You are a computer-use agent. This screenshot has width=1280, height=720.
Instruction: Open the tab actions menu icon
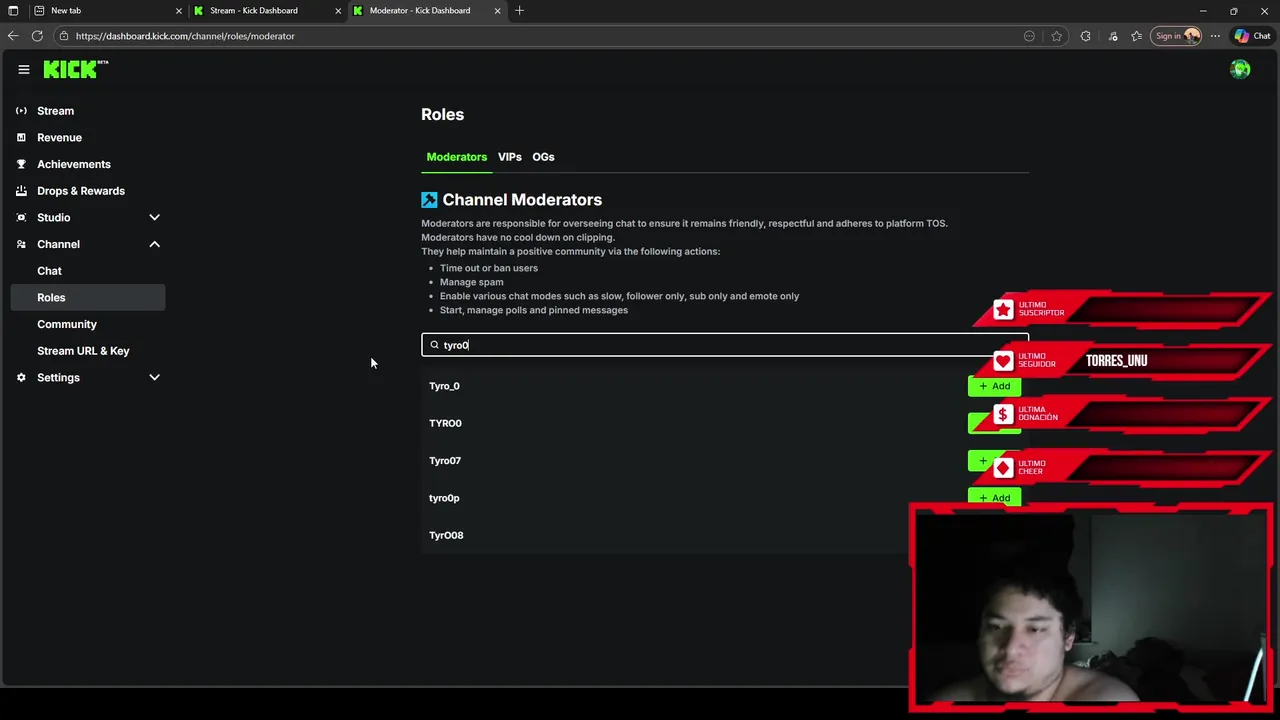pyautogui.click(x=13, y=10)
